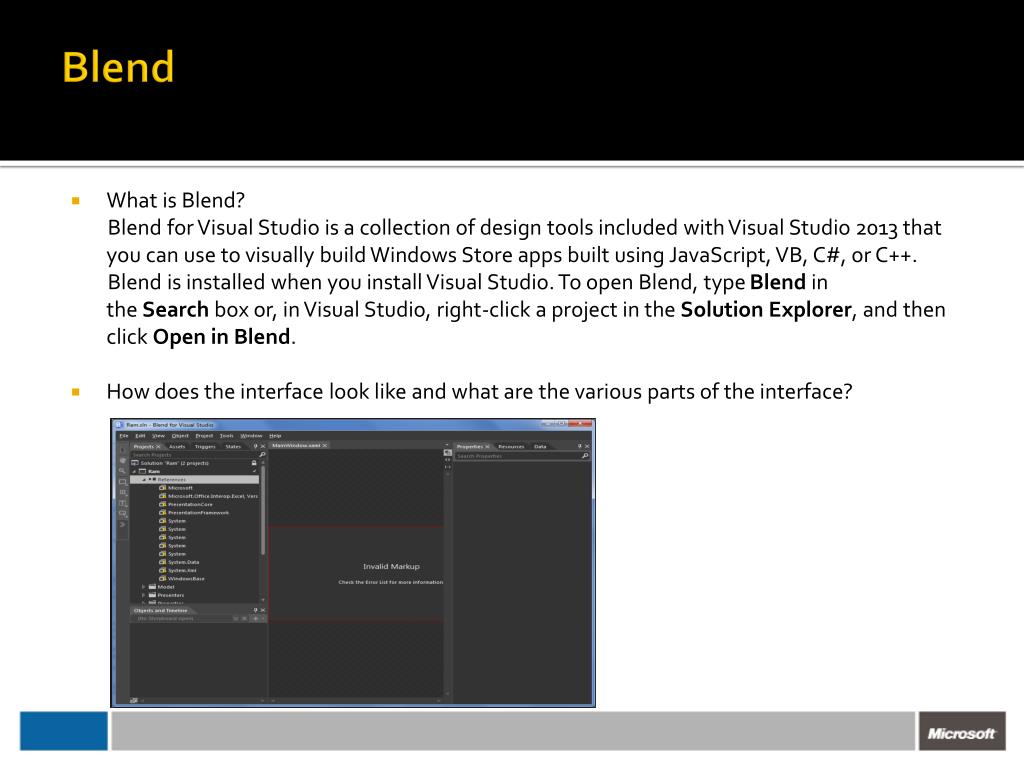The image size is (1024, 768).
Task: Expand the Presenters folder
Action: click(144, 595)
